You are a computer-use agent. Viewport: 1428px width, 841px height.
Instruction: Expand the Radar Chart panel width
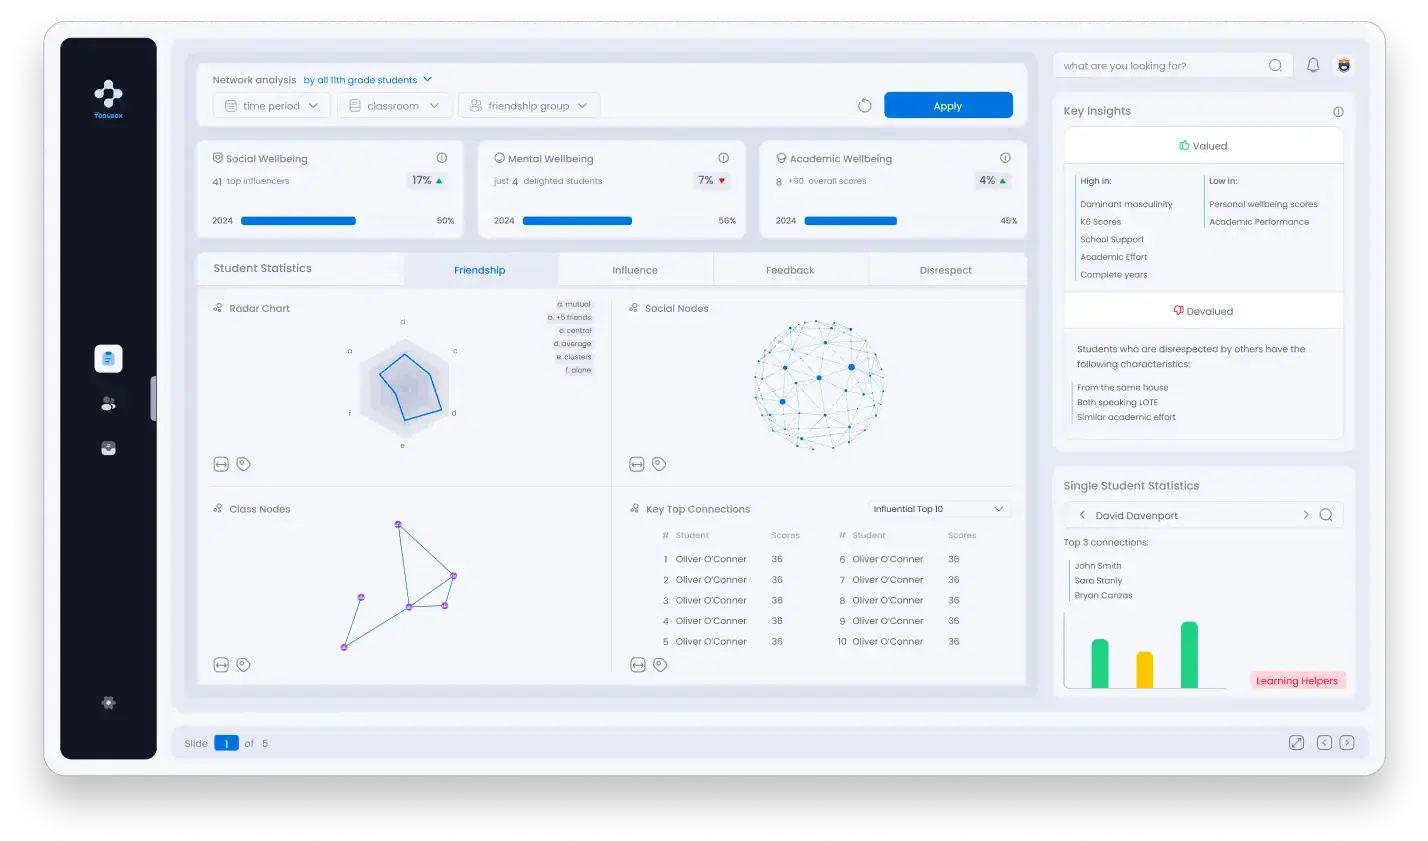pyautogui.click(x=221, y=464)
